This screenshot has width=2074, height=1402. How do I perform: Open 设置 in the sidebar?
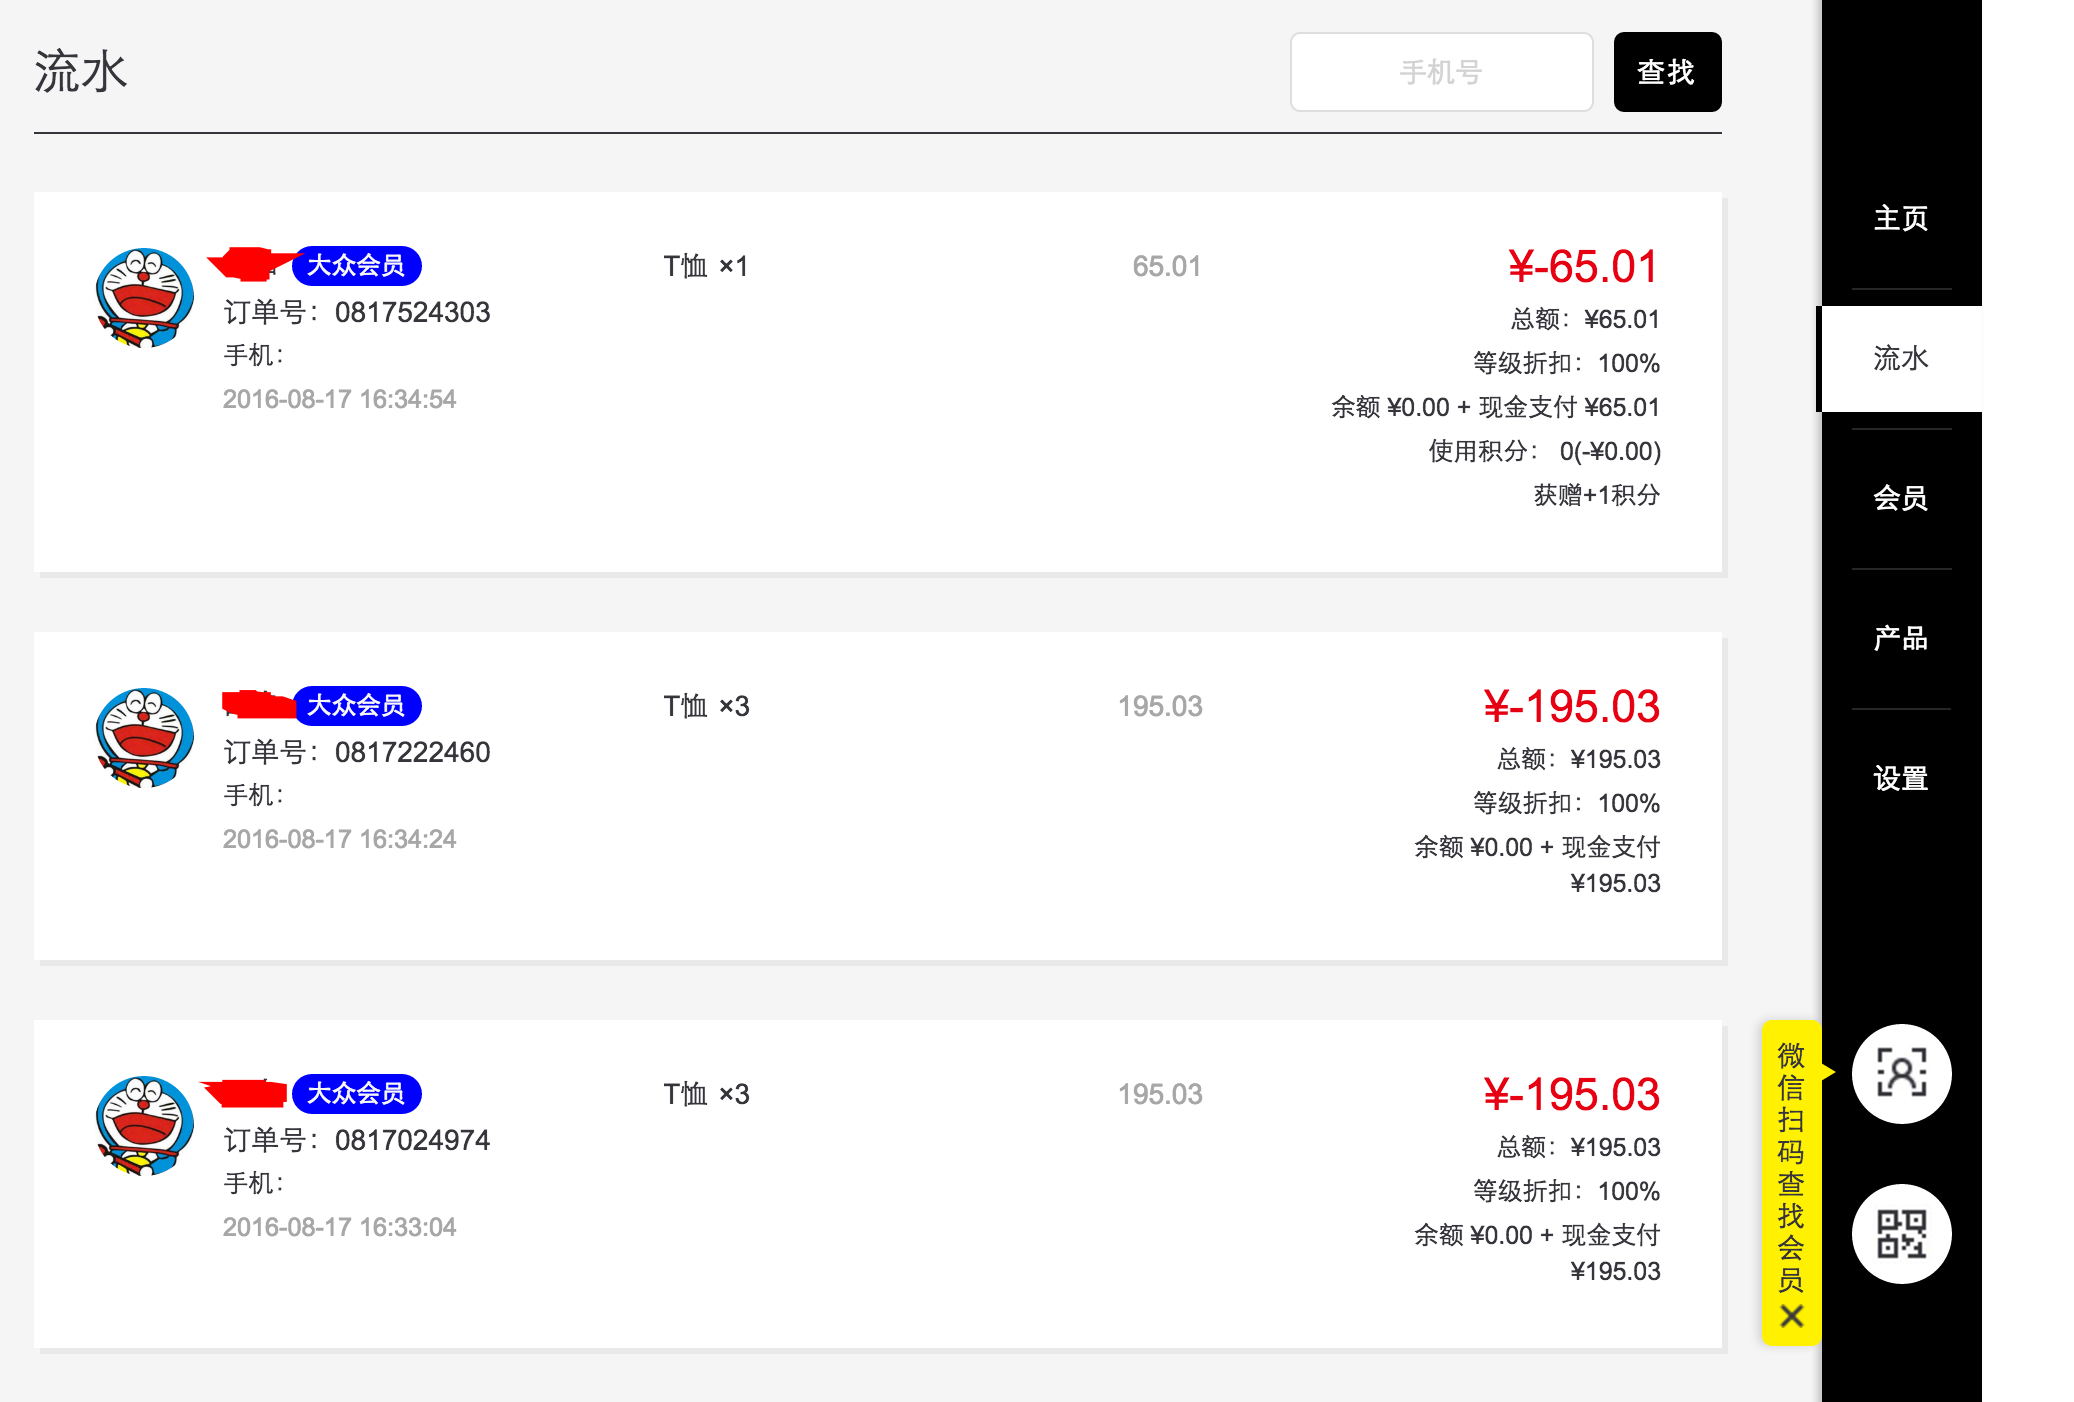(1901, 778)
